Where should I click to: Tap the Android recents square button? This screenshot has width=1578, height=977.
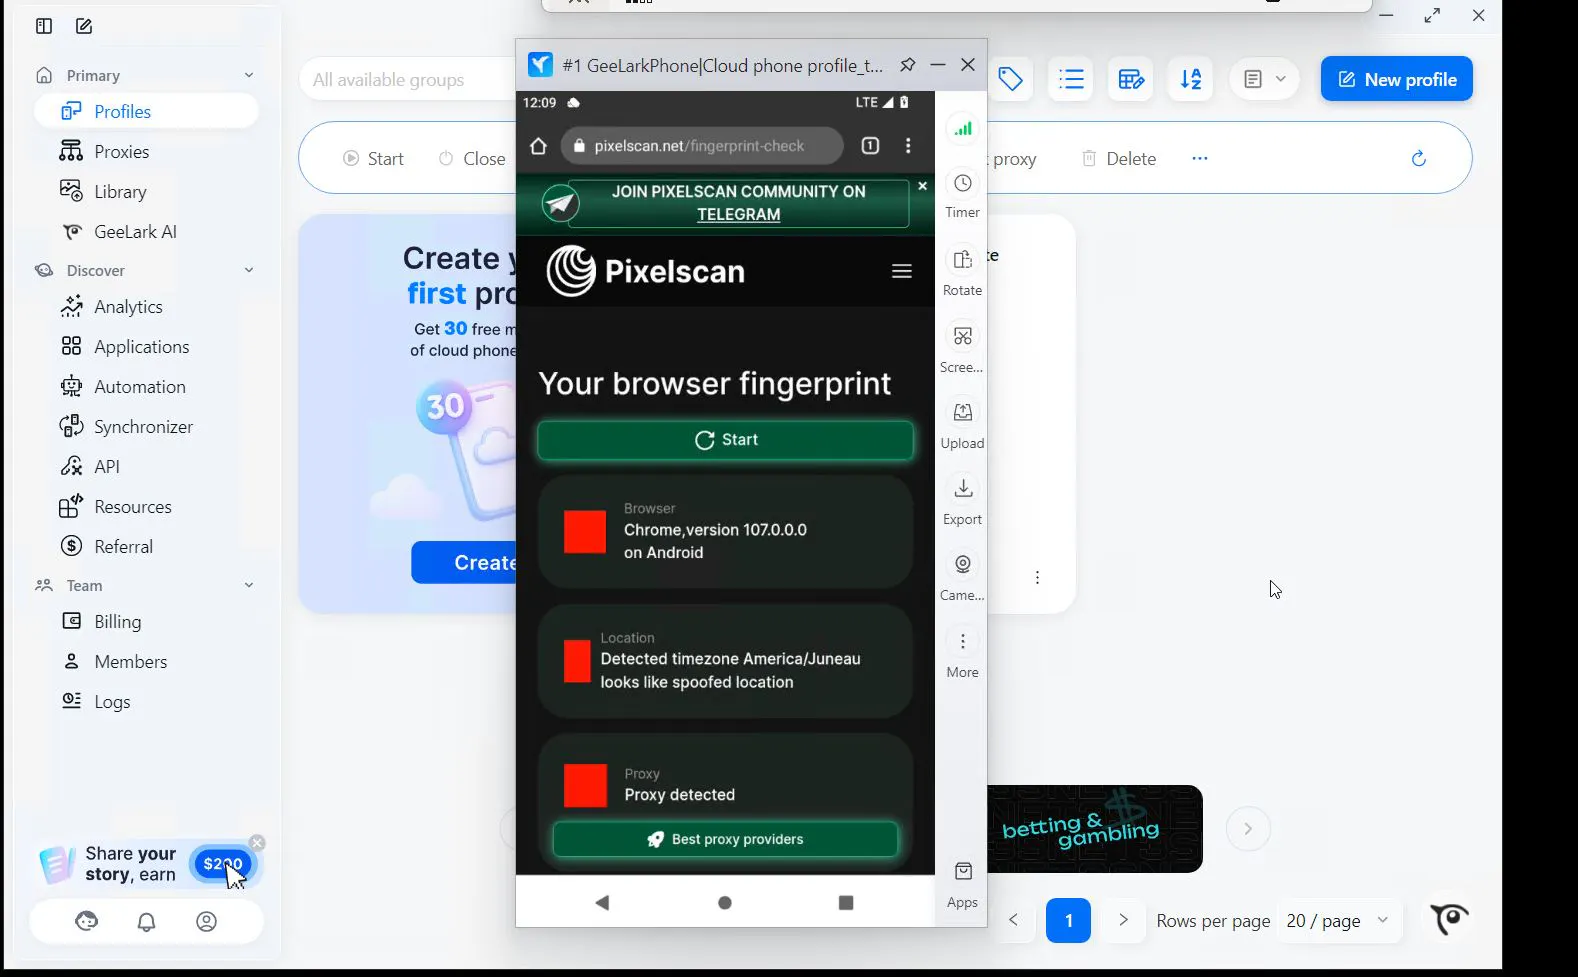(846, 902)
